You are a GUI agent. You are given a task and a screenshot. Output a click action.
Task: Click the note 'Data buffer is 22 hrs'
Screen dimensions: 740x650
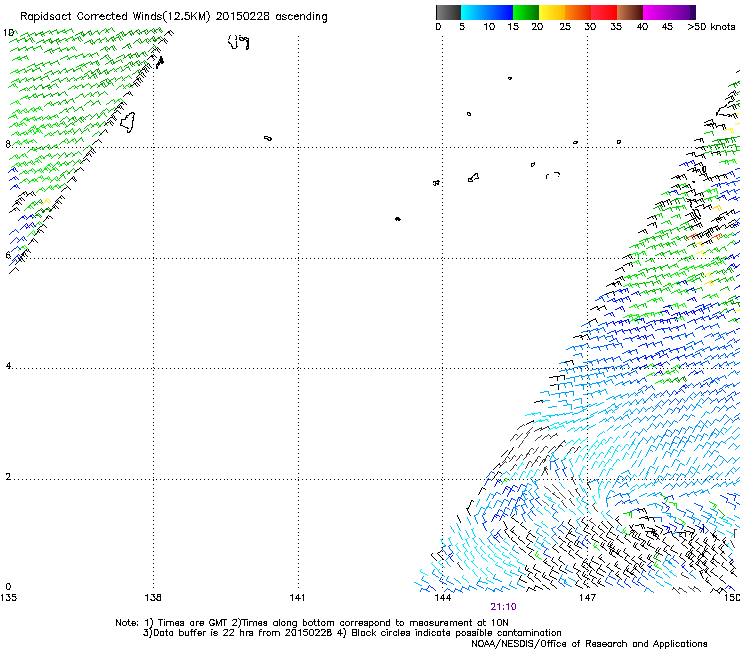pyautogui.click(x=204, y=633)
